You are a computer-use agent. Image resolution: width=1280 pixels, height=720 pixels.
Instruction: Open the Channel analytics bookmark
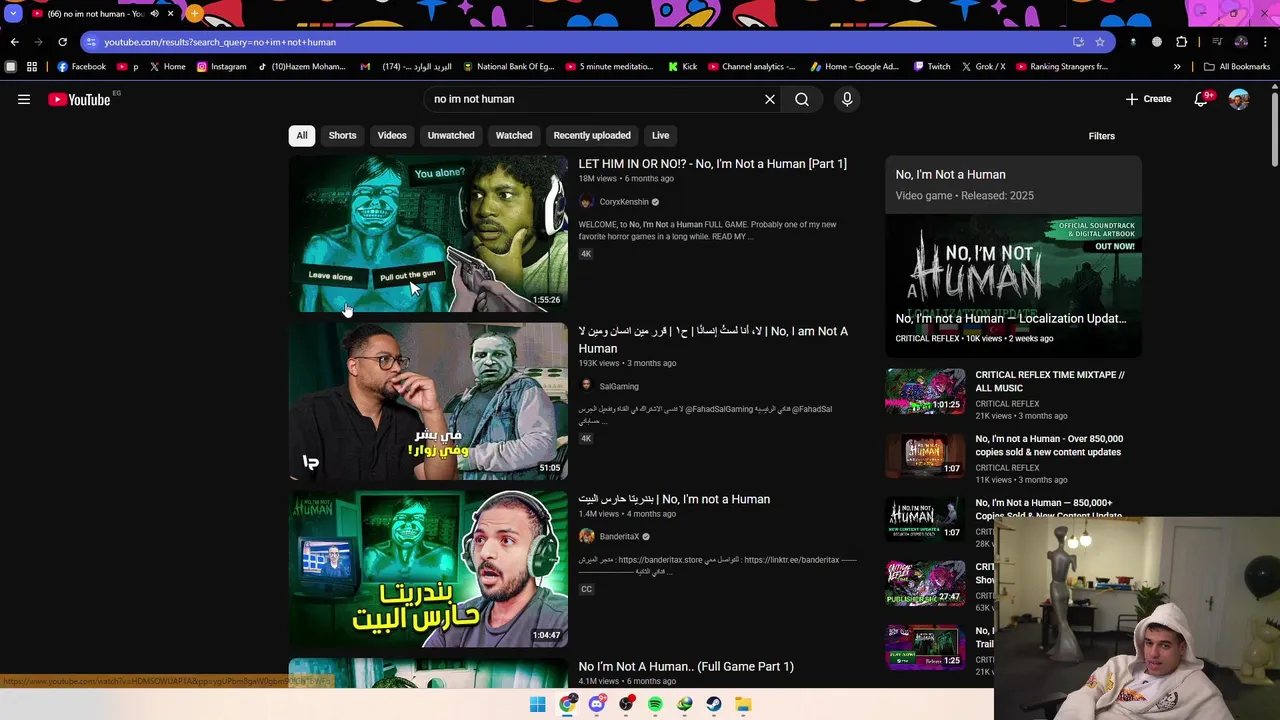(x=751, y=67)
